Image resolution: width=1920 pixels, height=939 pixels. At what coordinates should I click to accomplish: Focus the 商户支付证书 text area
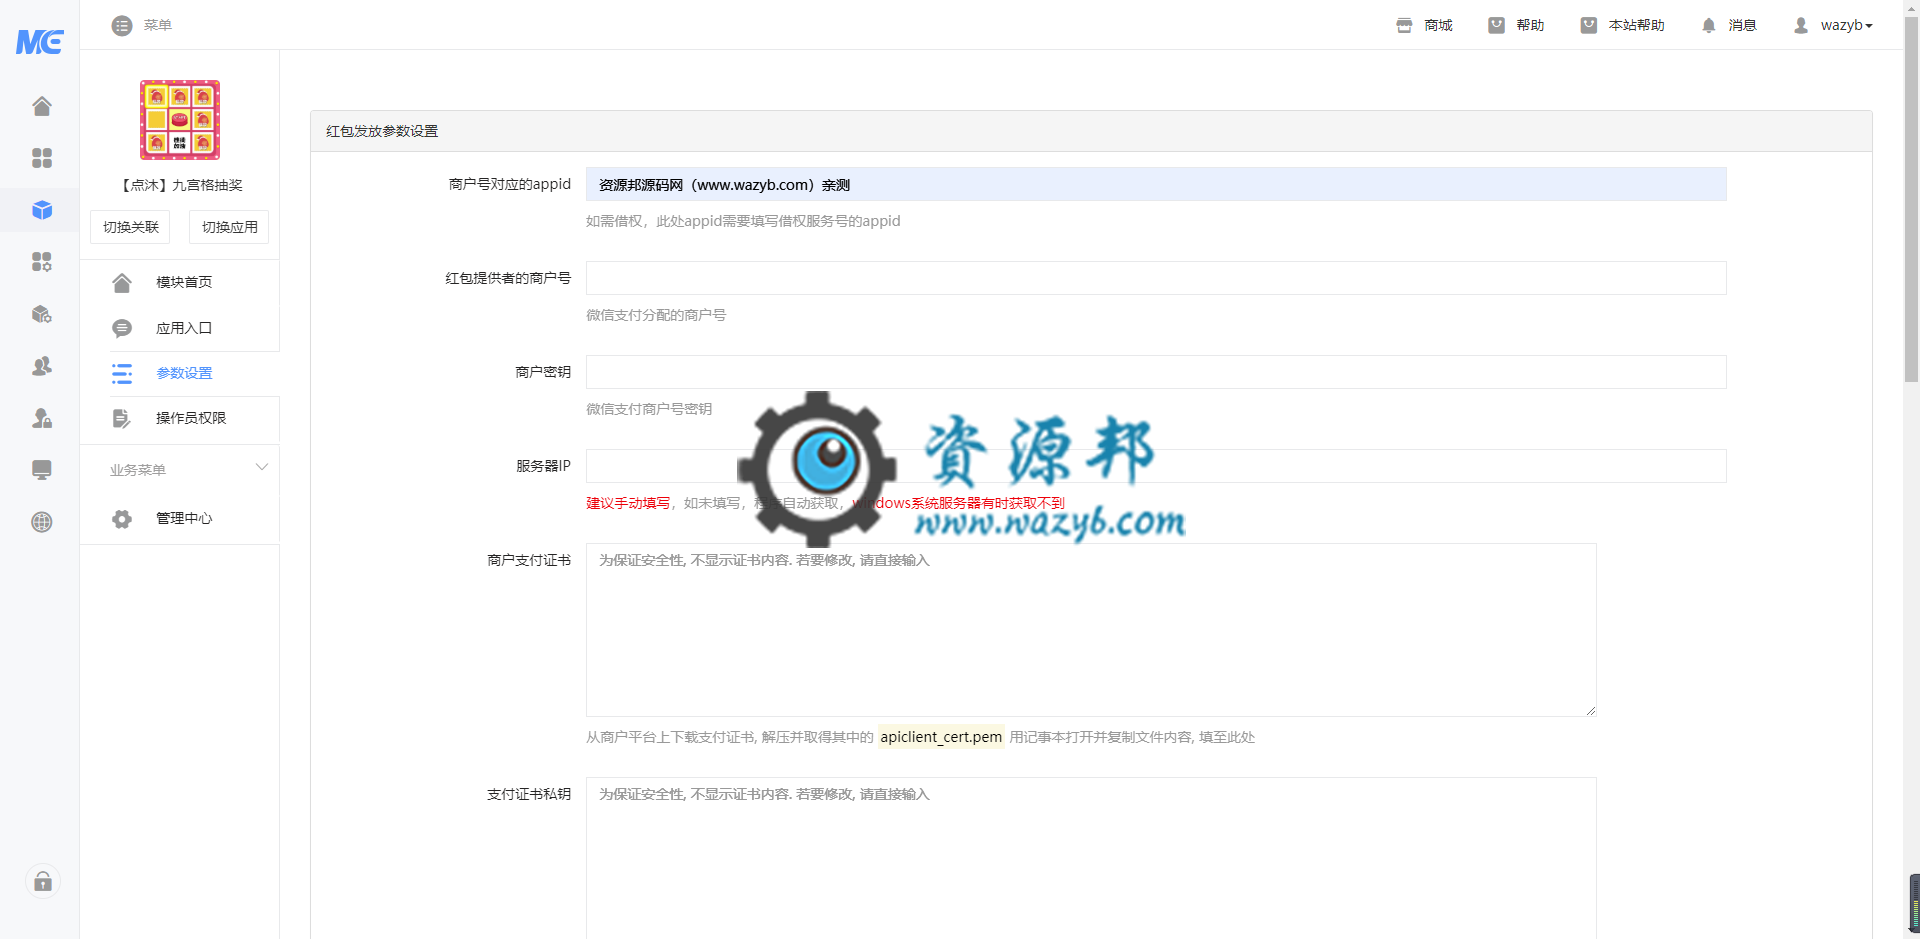click(1091, 630)
